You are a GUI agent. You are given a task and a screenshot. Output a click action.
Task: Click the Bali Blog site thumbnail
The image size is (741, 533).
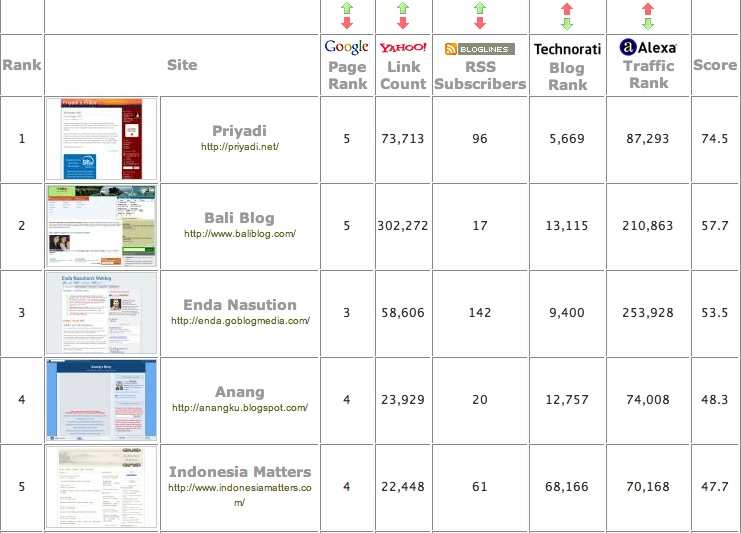[101, 226]
